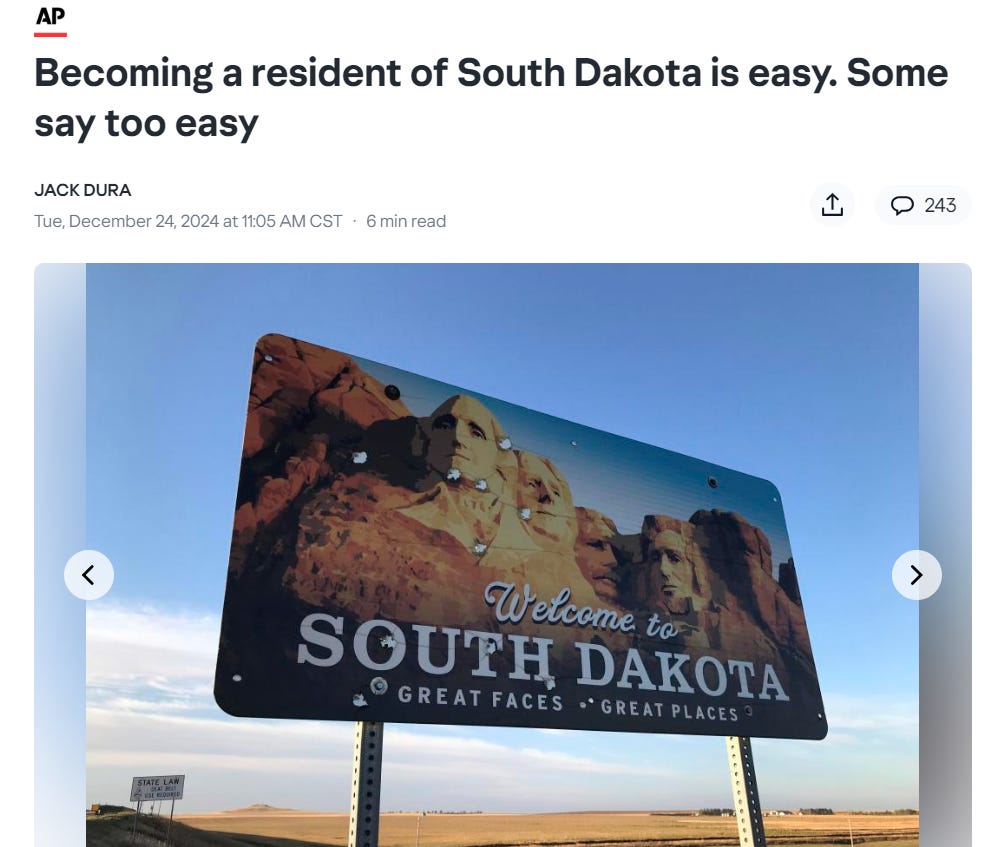Viewport: 987px width, 847px height.
Task: Open author Jack Dura's byline
Action: coord(82,190)
